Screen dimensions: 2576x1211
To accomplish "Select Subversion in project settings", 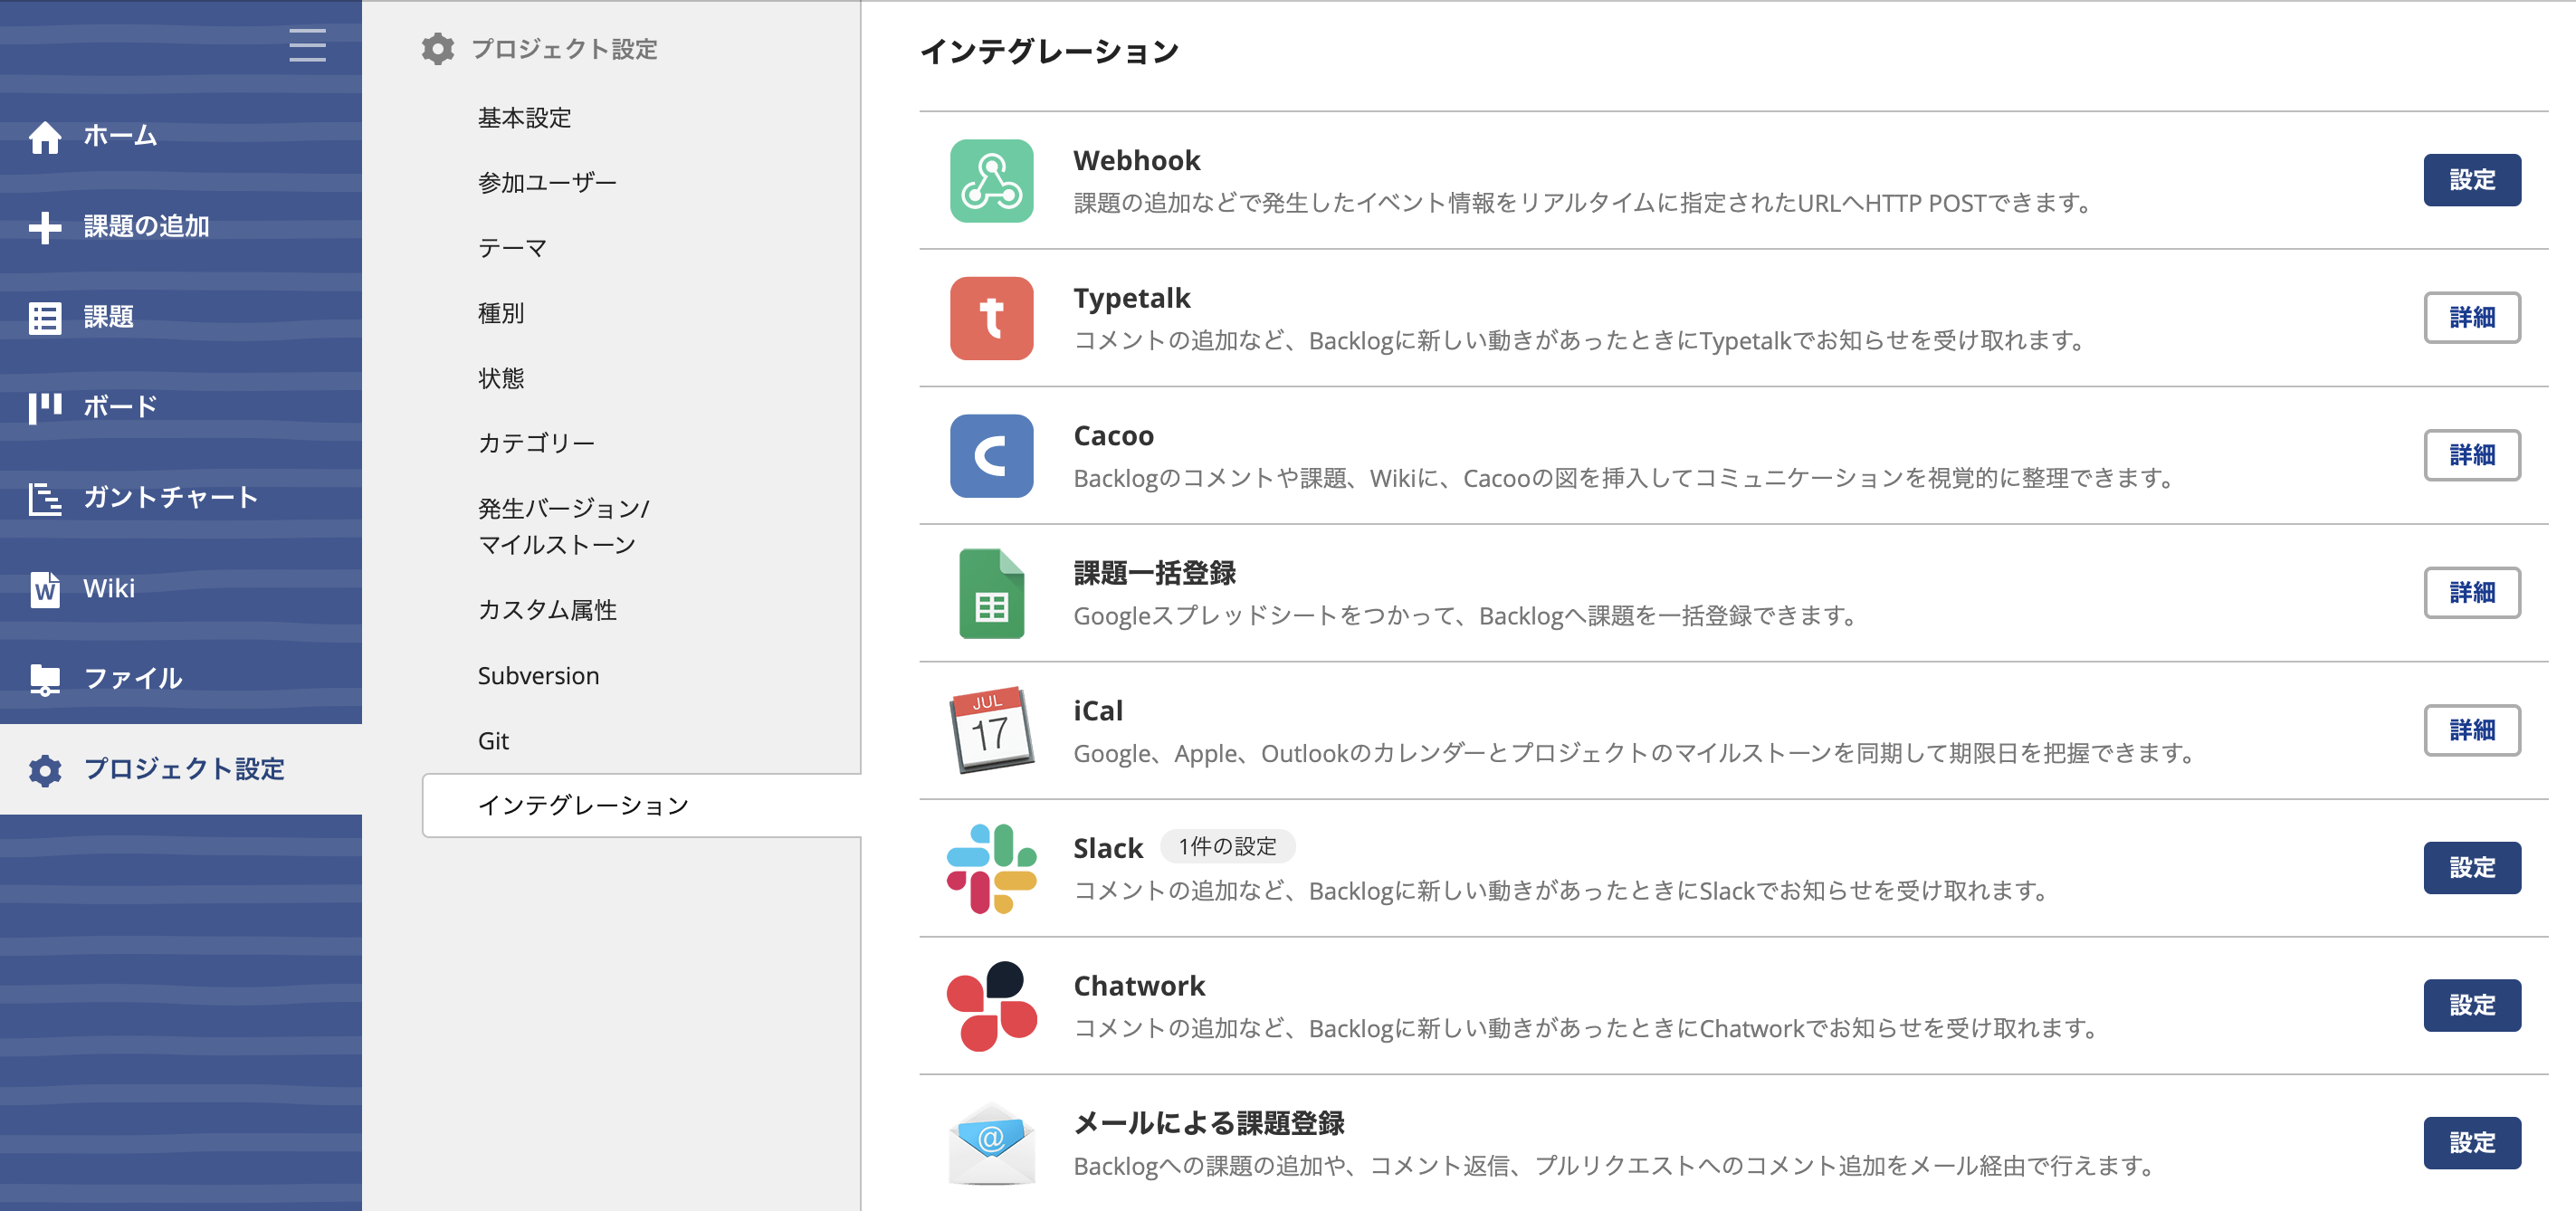I will point(539,676).
